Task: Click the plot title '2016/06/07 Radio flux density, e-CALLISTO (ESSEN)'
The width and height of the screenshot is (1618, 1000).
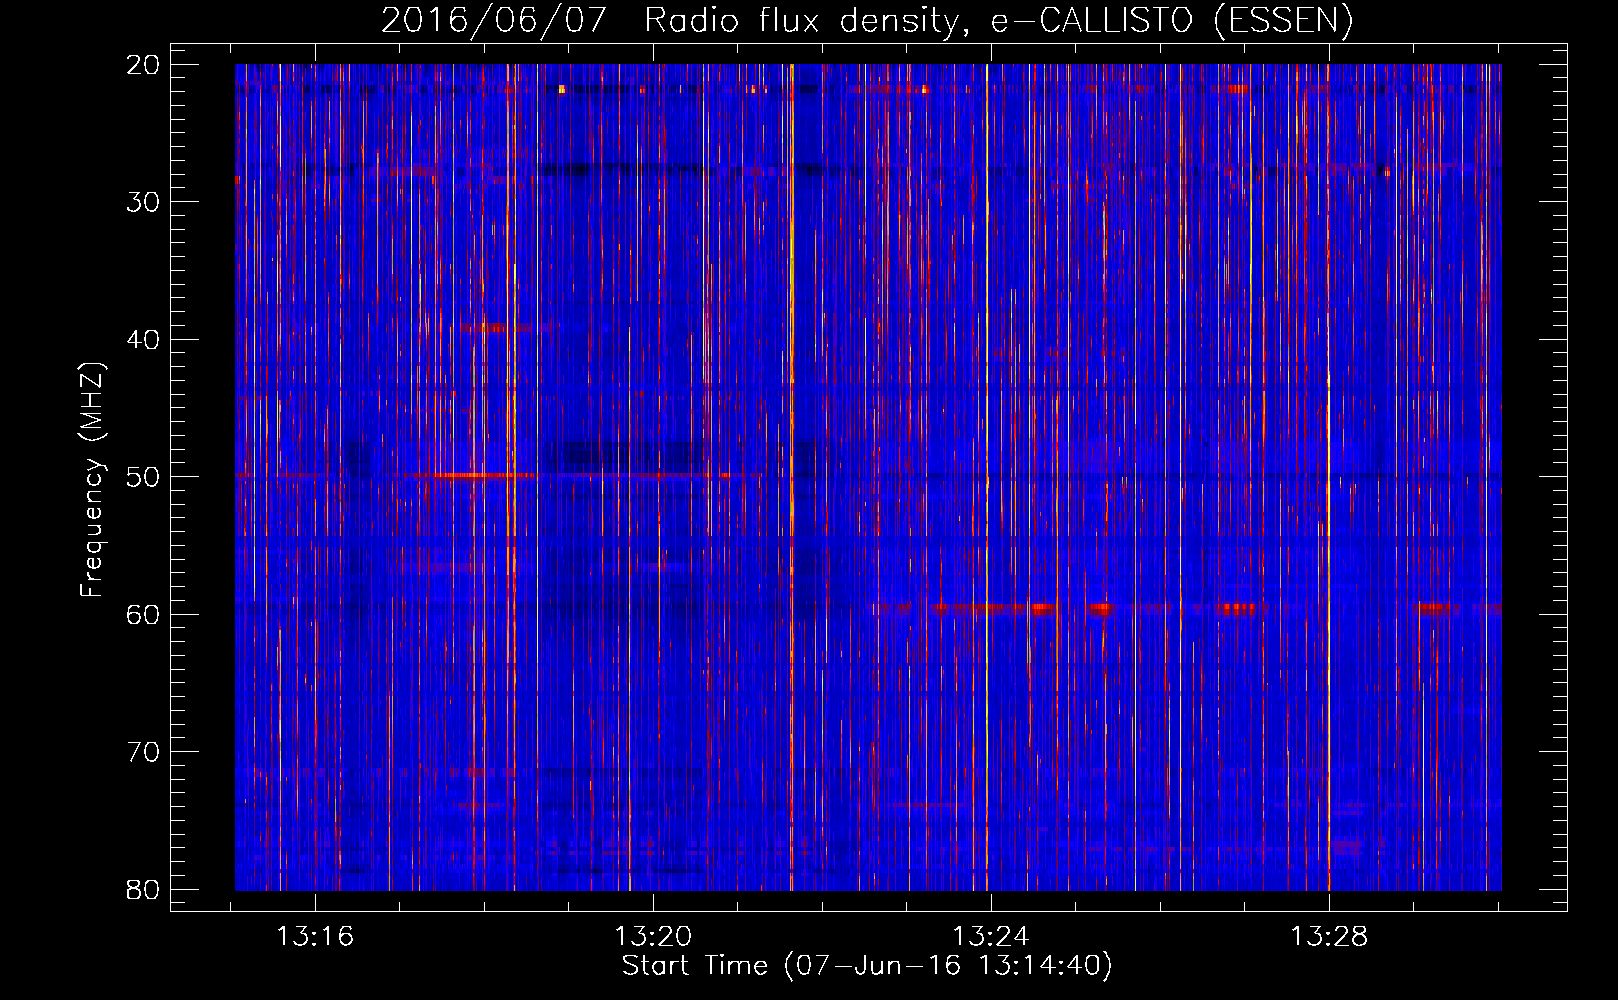Action: 867,20
